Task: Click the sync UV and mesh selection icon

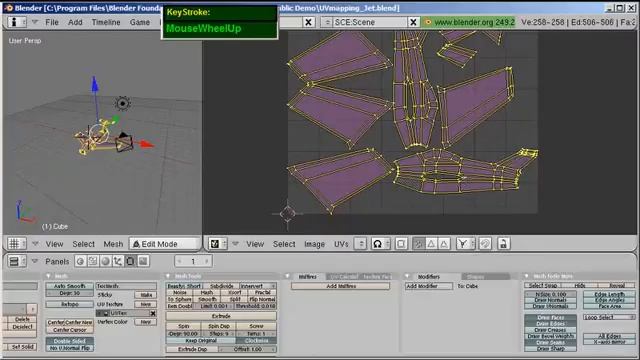Action: (x=401, y=244)
